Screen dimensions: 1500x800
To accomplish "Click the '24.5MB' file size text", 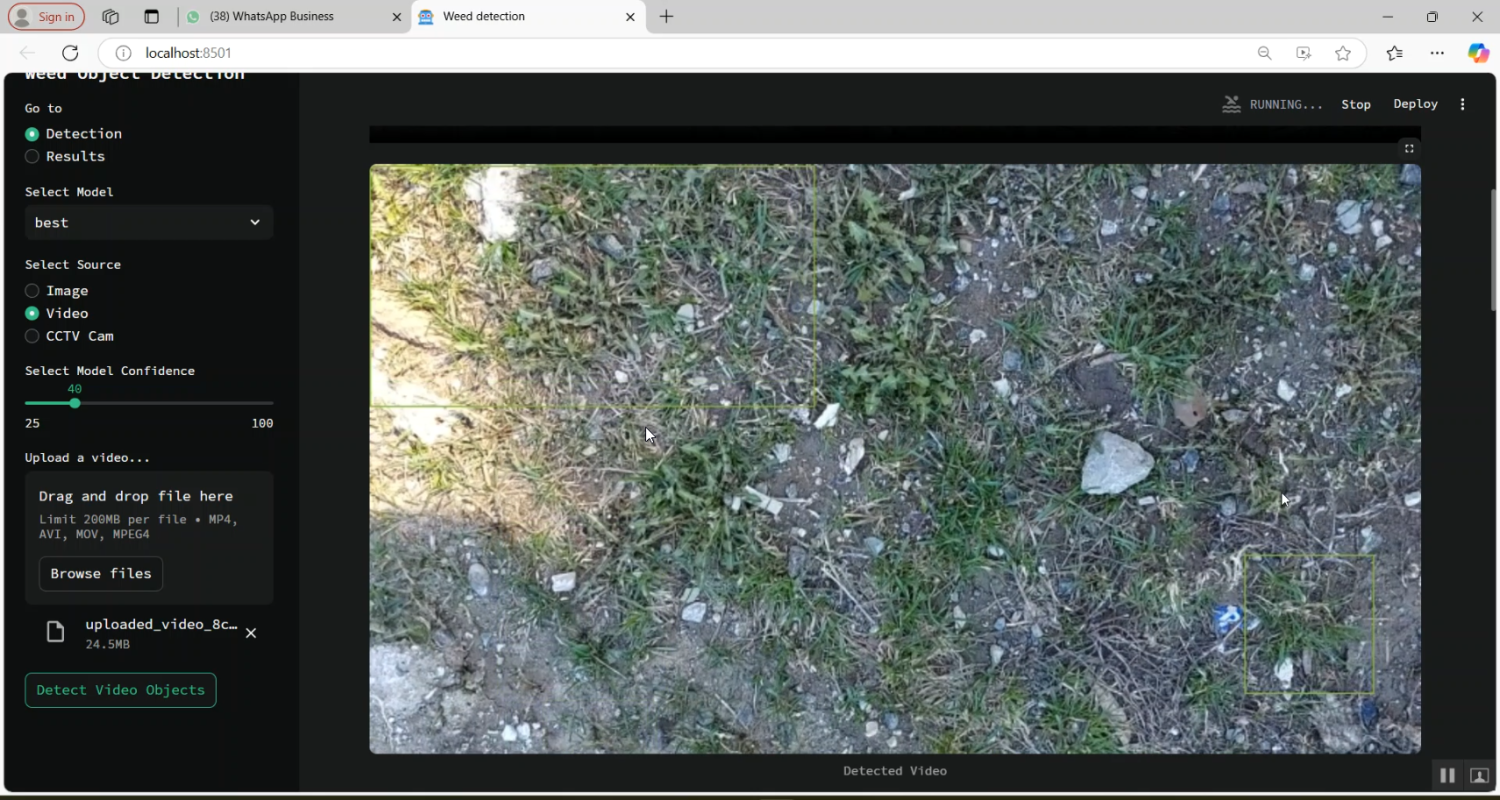I will [107, 645].
